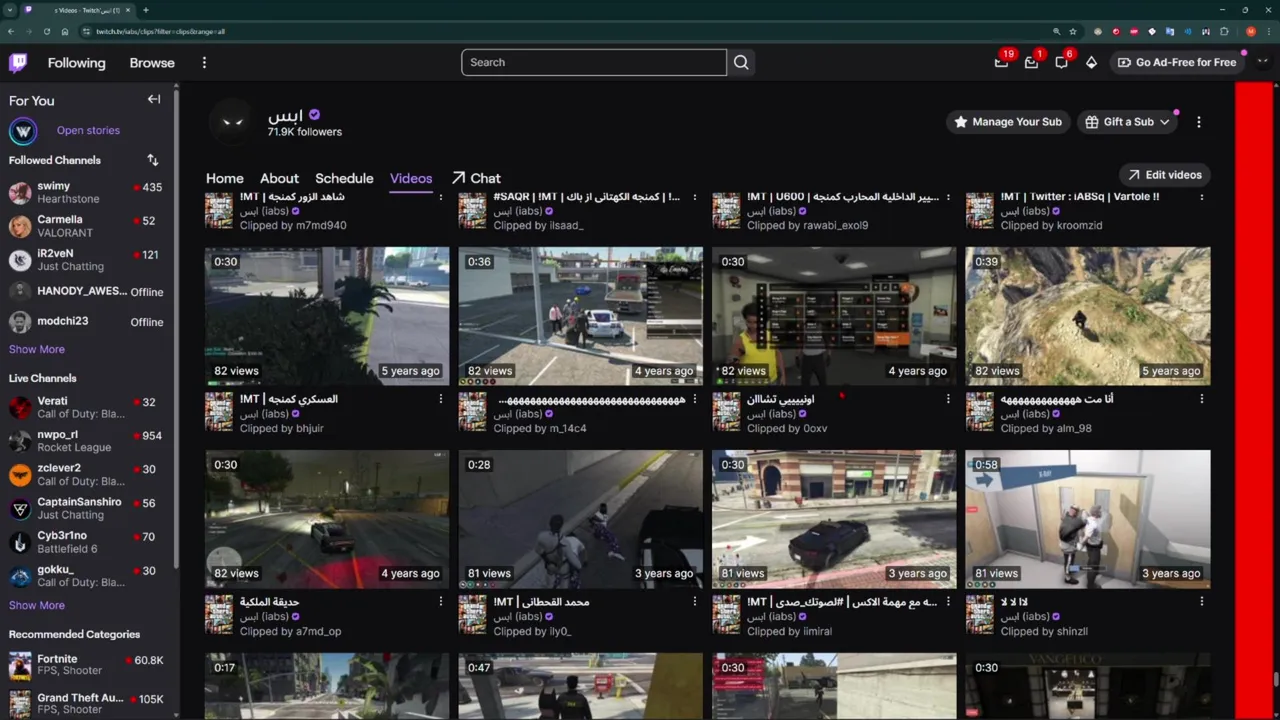The height and width of the screenshot is (720, 1280).
Task: Open the nwpo_rl Rocket League channel
Action: point(86,441)
